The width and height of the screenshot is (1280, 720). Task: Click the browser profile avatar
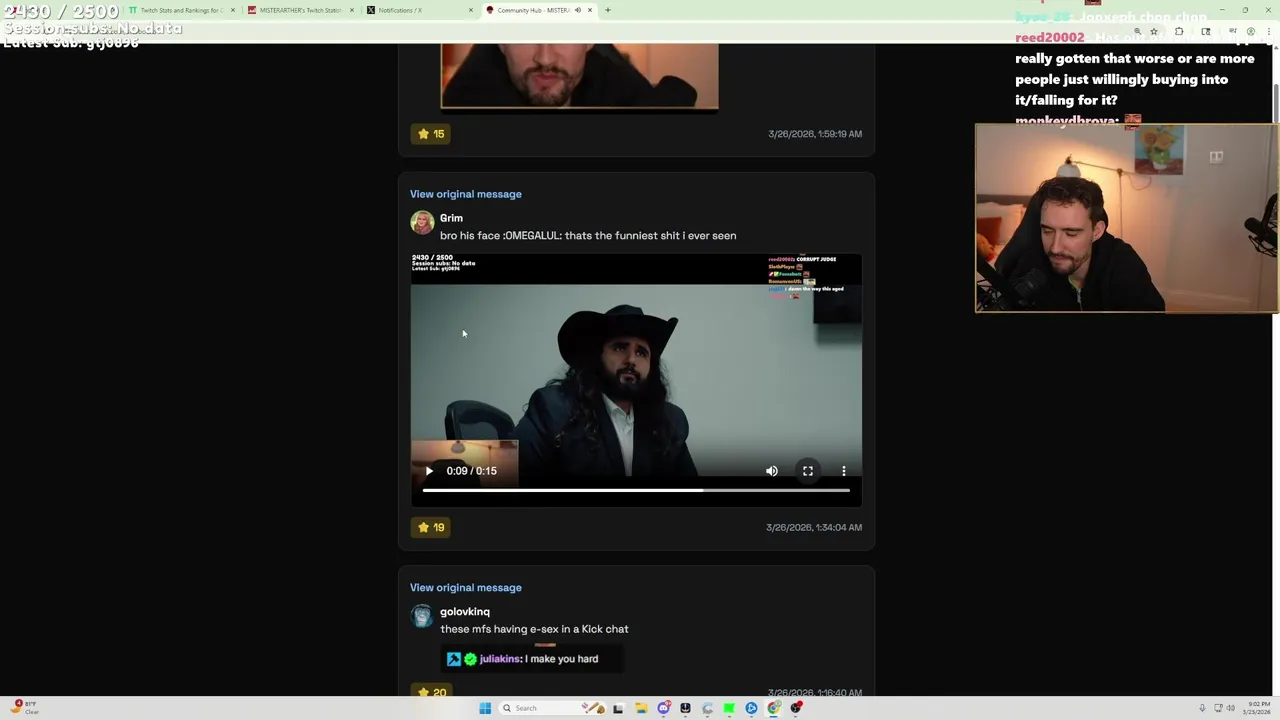coord(1250,32)
